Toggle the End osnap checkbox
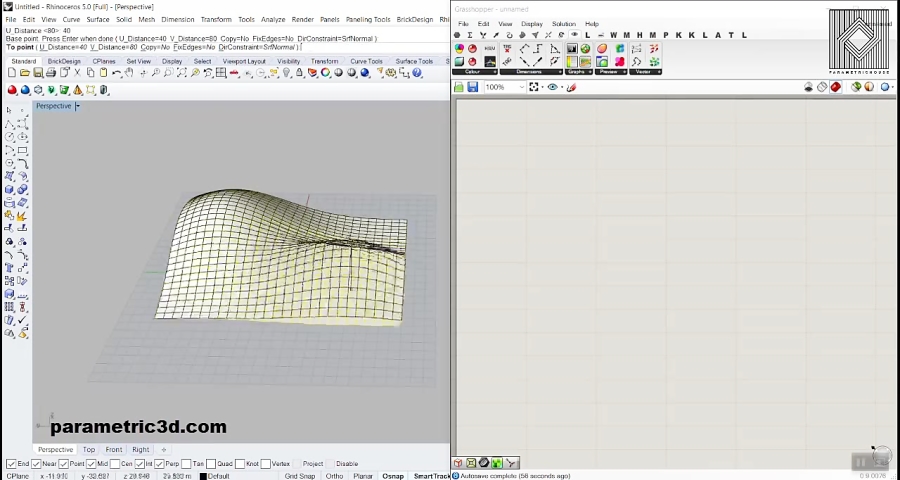The height and width of the screenshot is (480, 900). click(x=11, y=464)
